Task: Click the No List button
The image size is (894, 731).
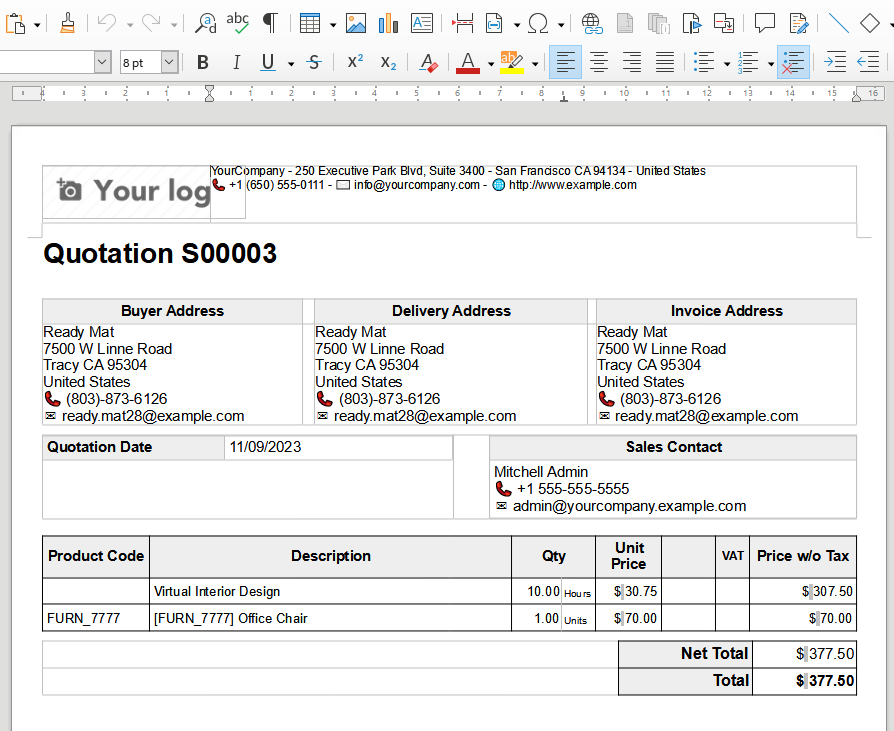Action: tap(793, 62)
